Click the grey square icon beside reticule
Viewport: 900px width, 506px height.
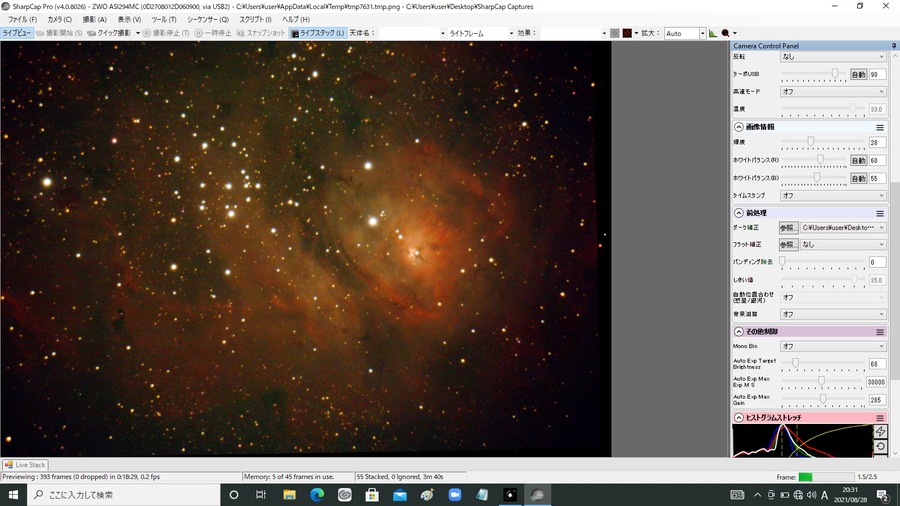(x=615, y=33)
